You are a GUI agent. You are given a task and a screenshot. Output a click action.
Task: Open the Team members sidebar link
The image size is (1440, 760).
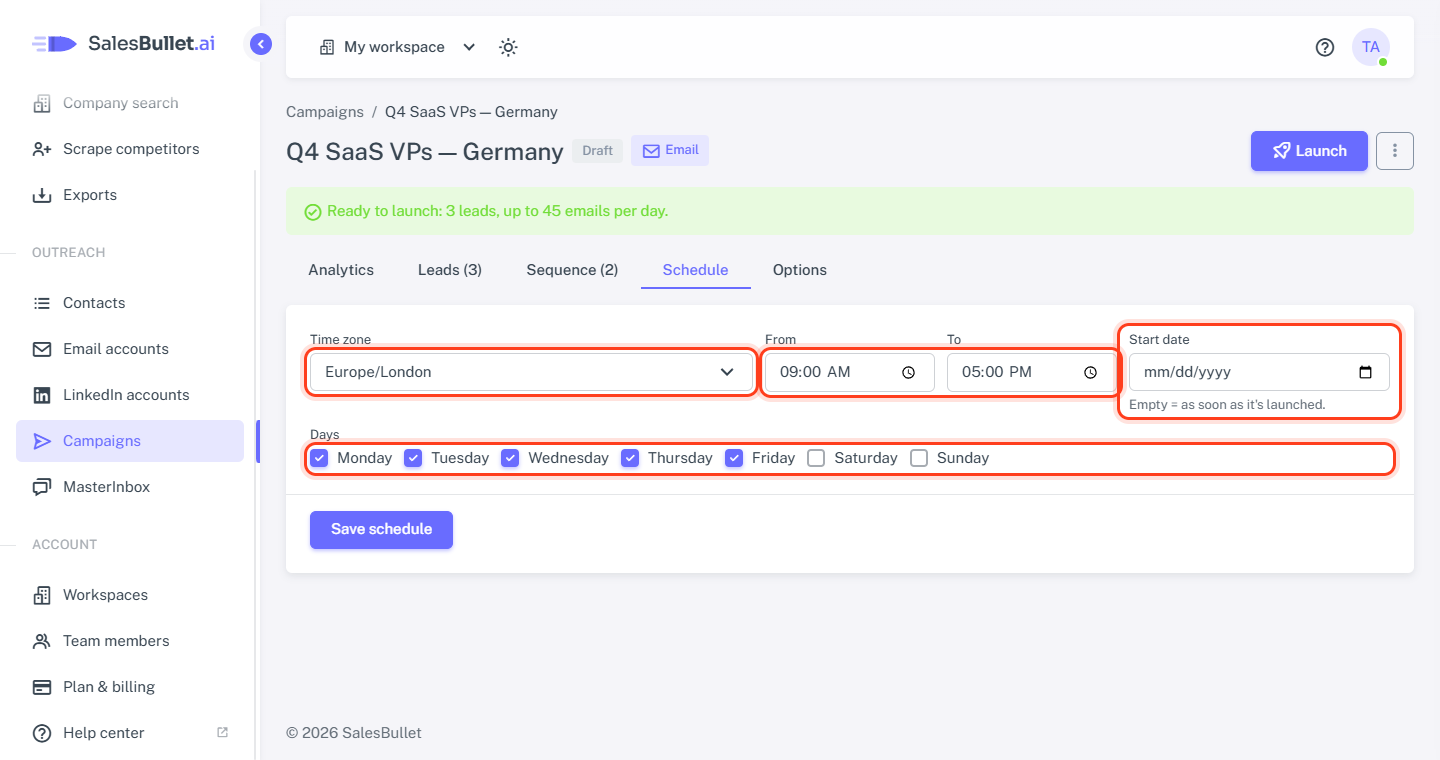[130, 641]
